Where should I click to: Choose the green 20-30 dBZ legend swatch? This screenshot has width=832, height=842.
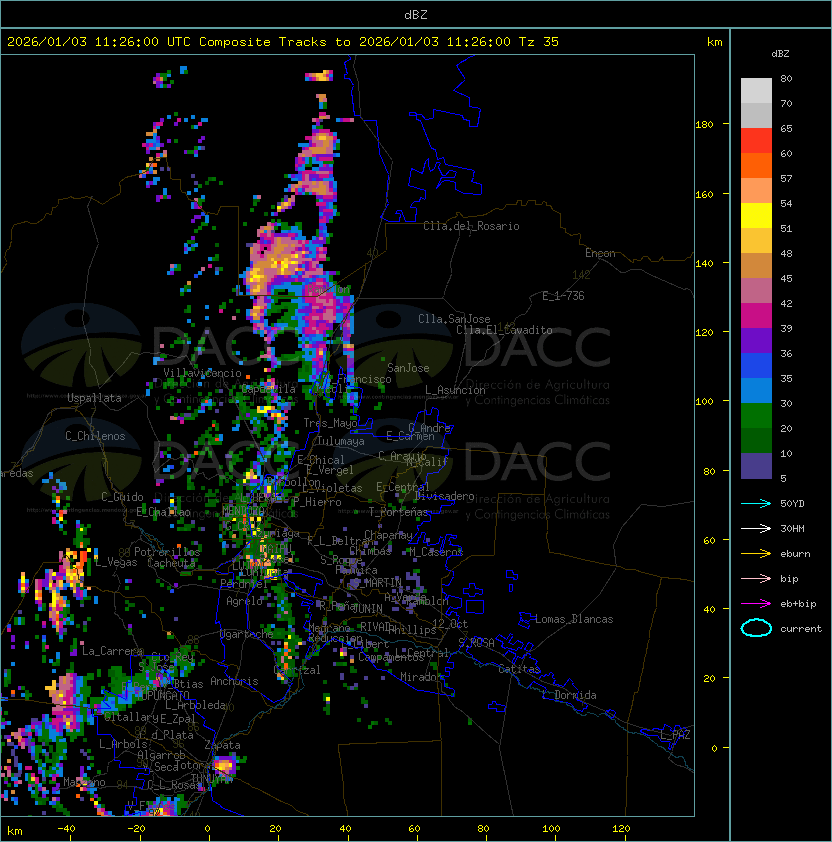[x=756, y=416]
